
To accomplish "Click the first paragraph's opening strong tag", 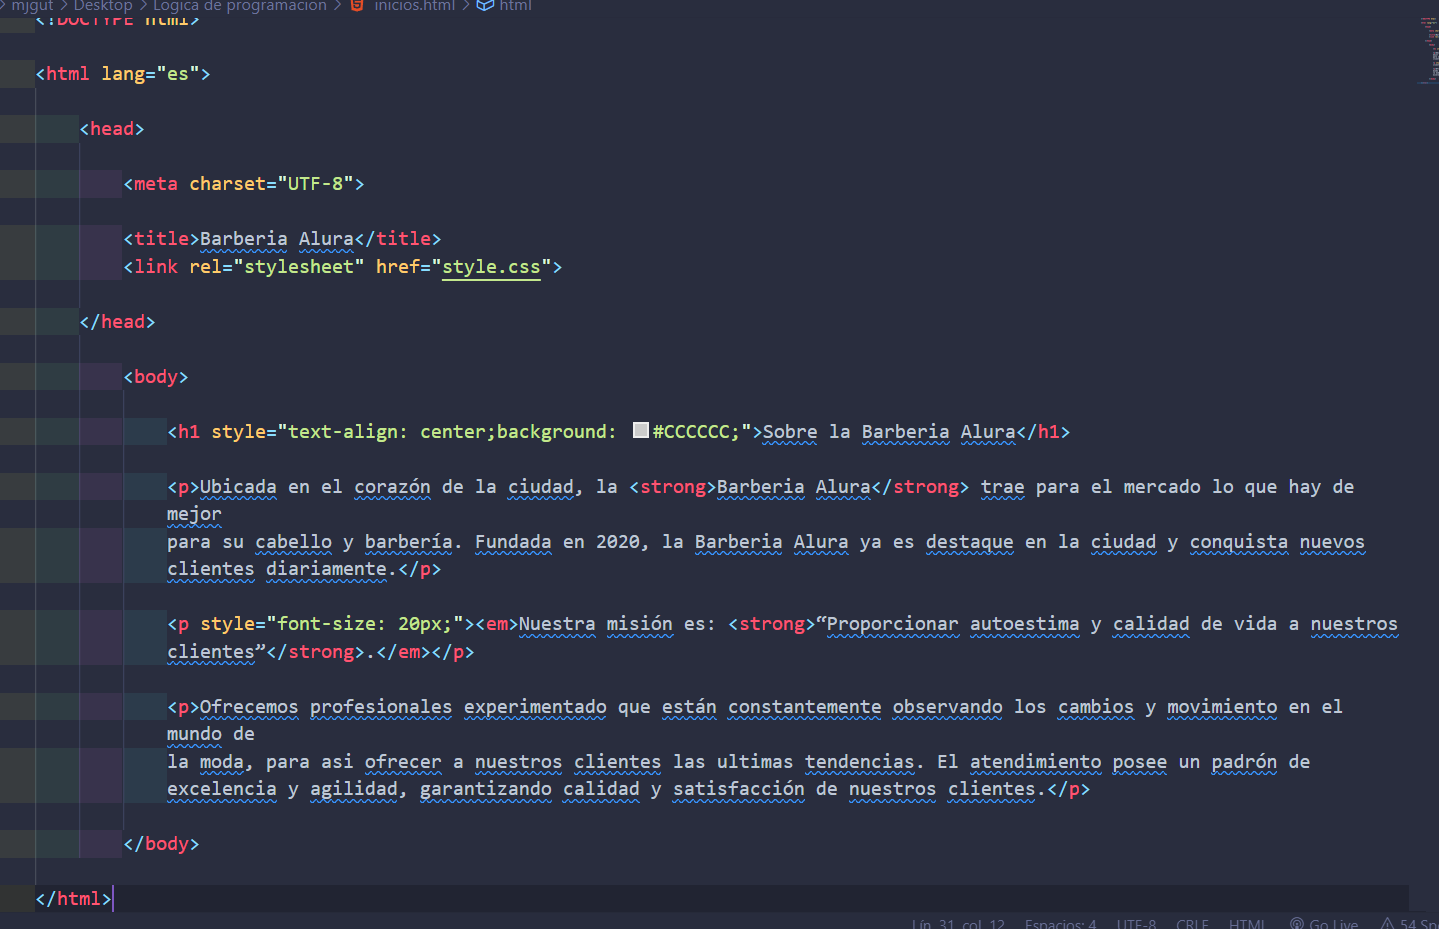I will [x=673, y=487].
